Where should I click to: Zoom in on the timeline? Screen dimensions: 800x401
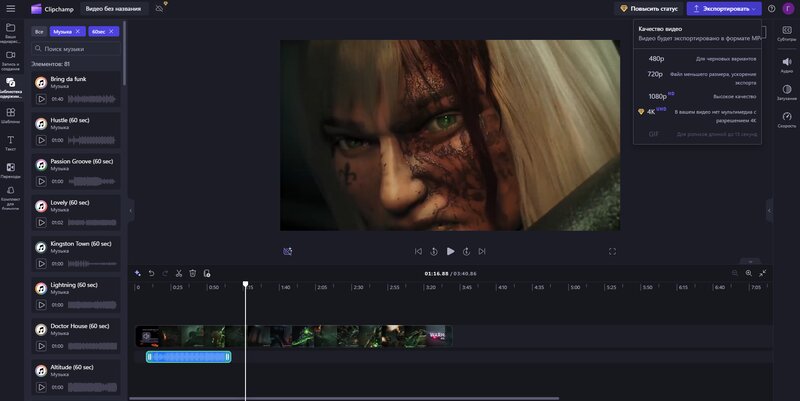(748, 273)
